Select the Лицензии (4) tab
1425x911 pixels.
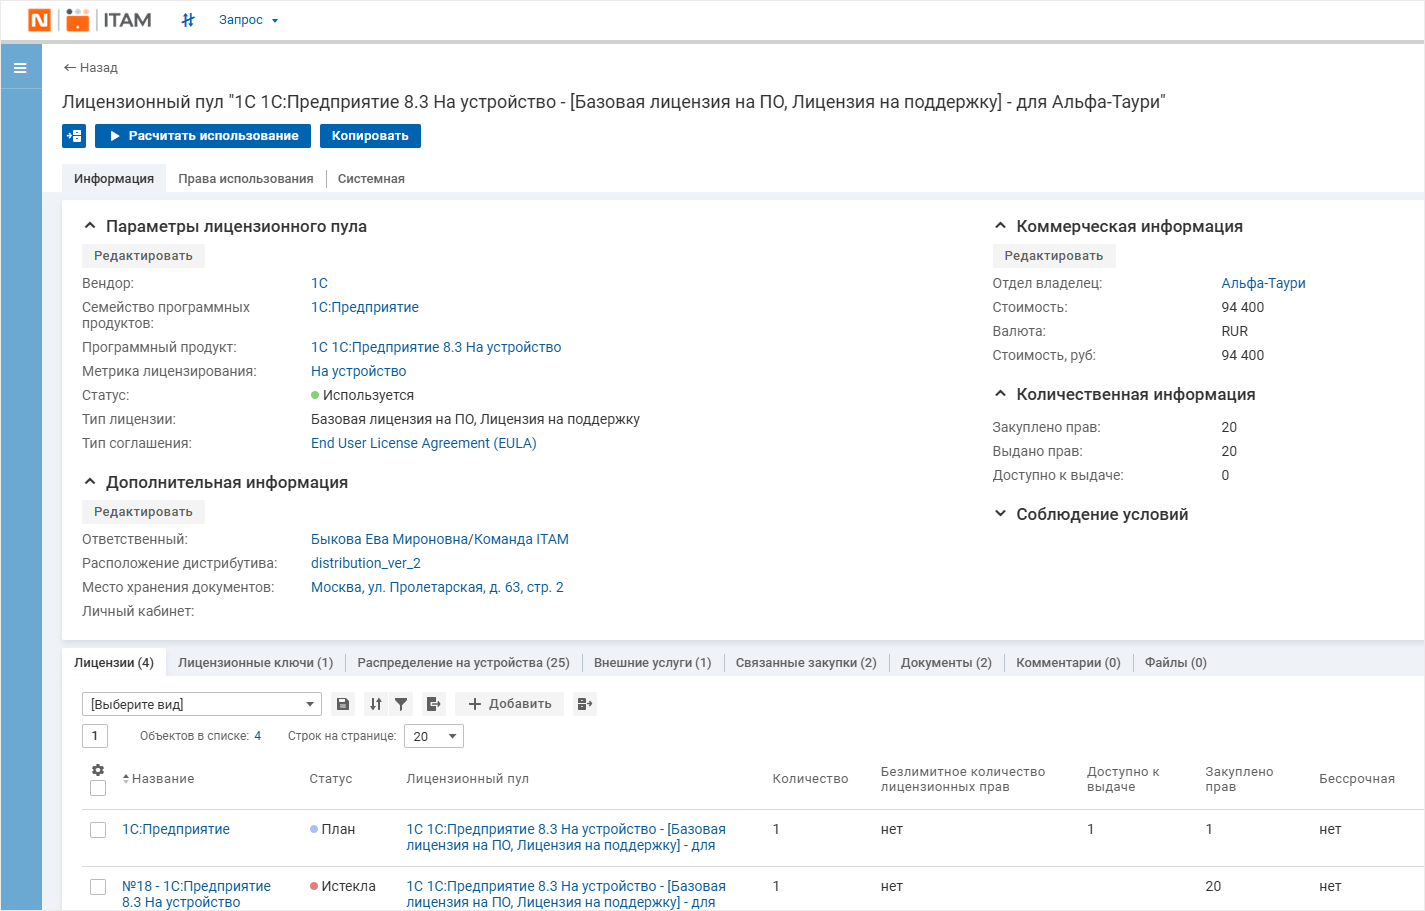(114, 663)
